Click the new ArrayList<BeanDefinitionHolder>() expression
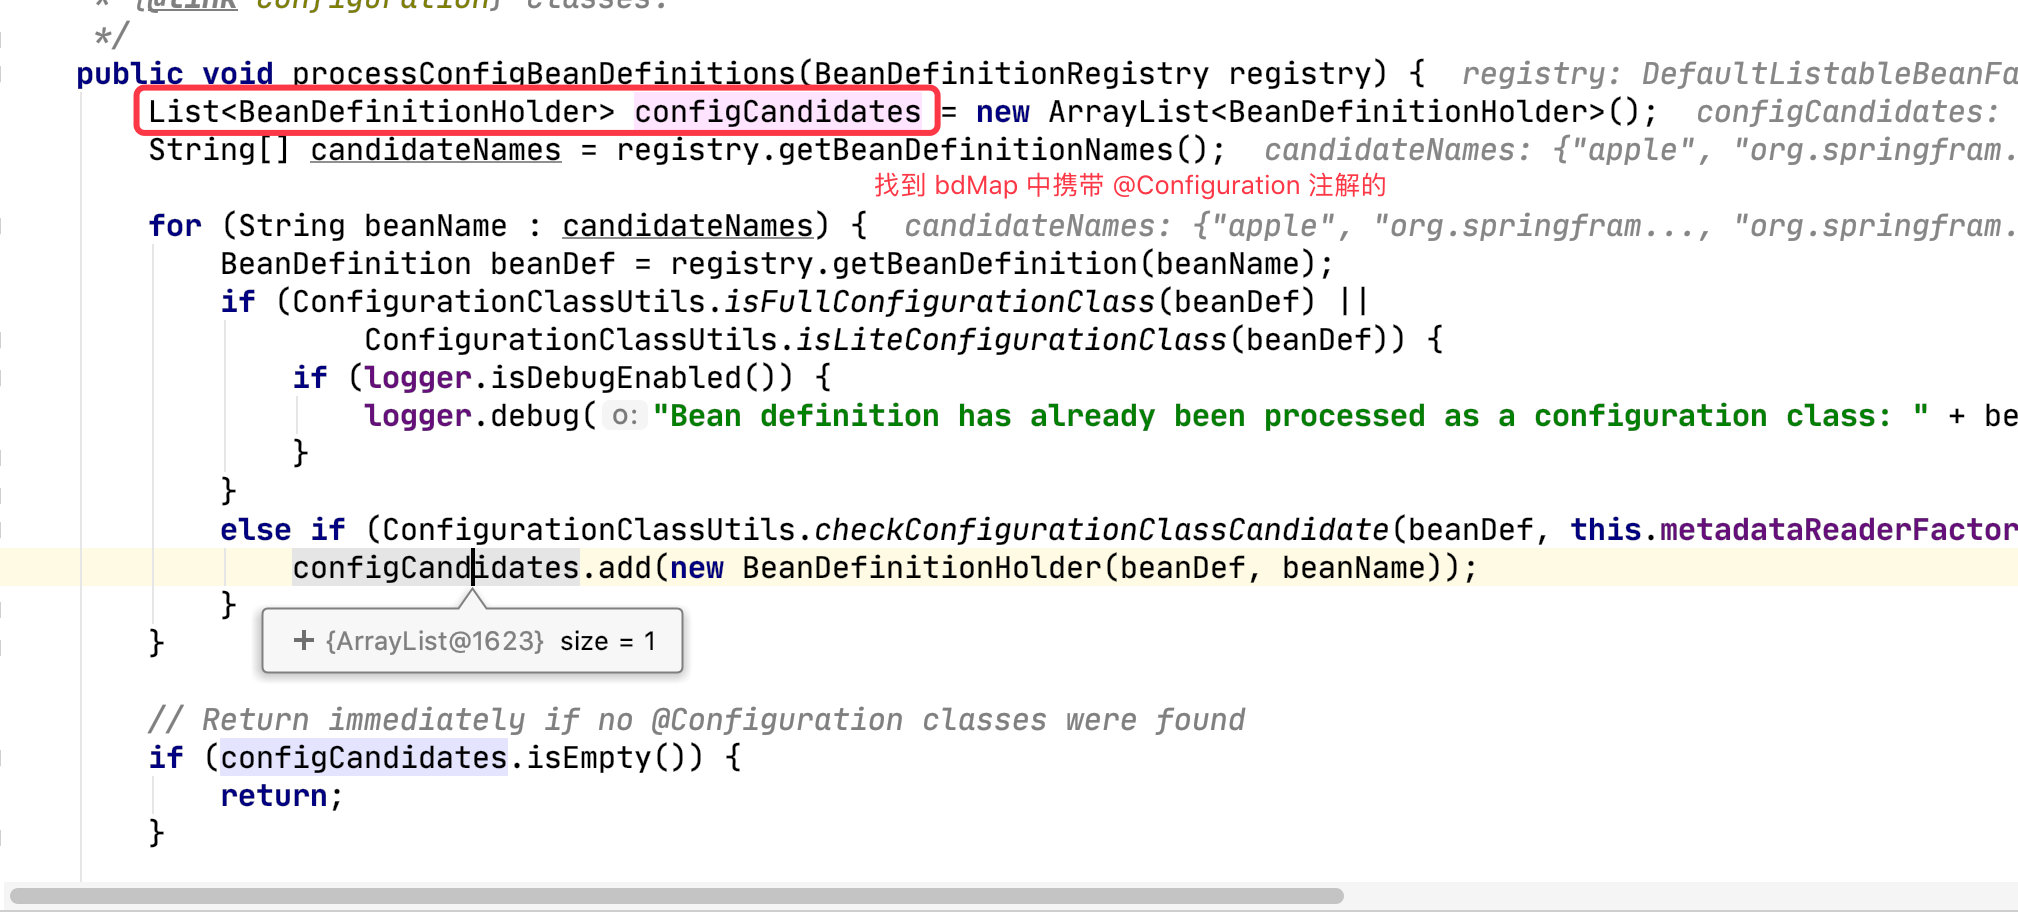 [1308, 112]
